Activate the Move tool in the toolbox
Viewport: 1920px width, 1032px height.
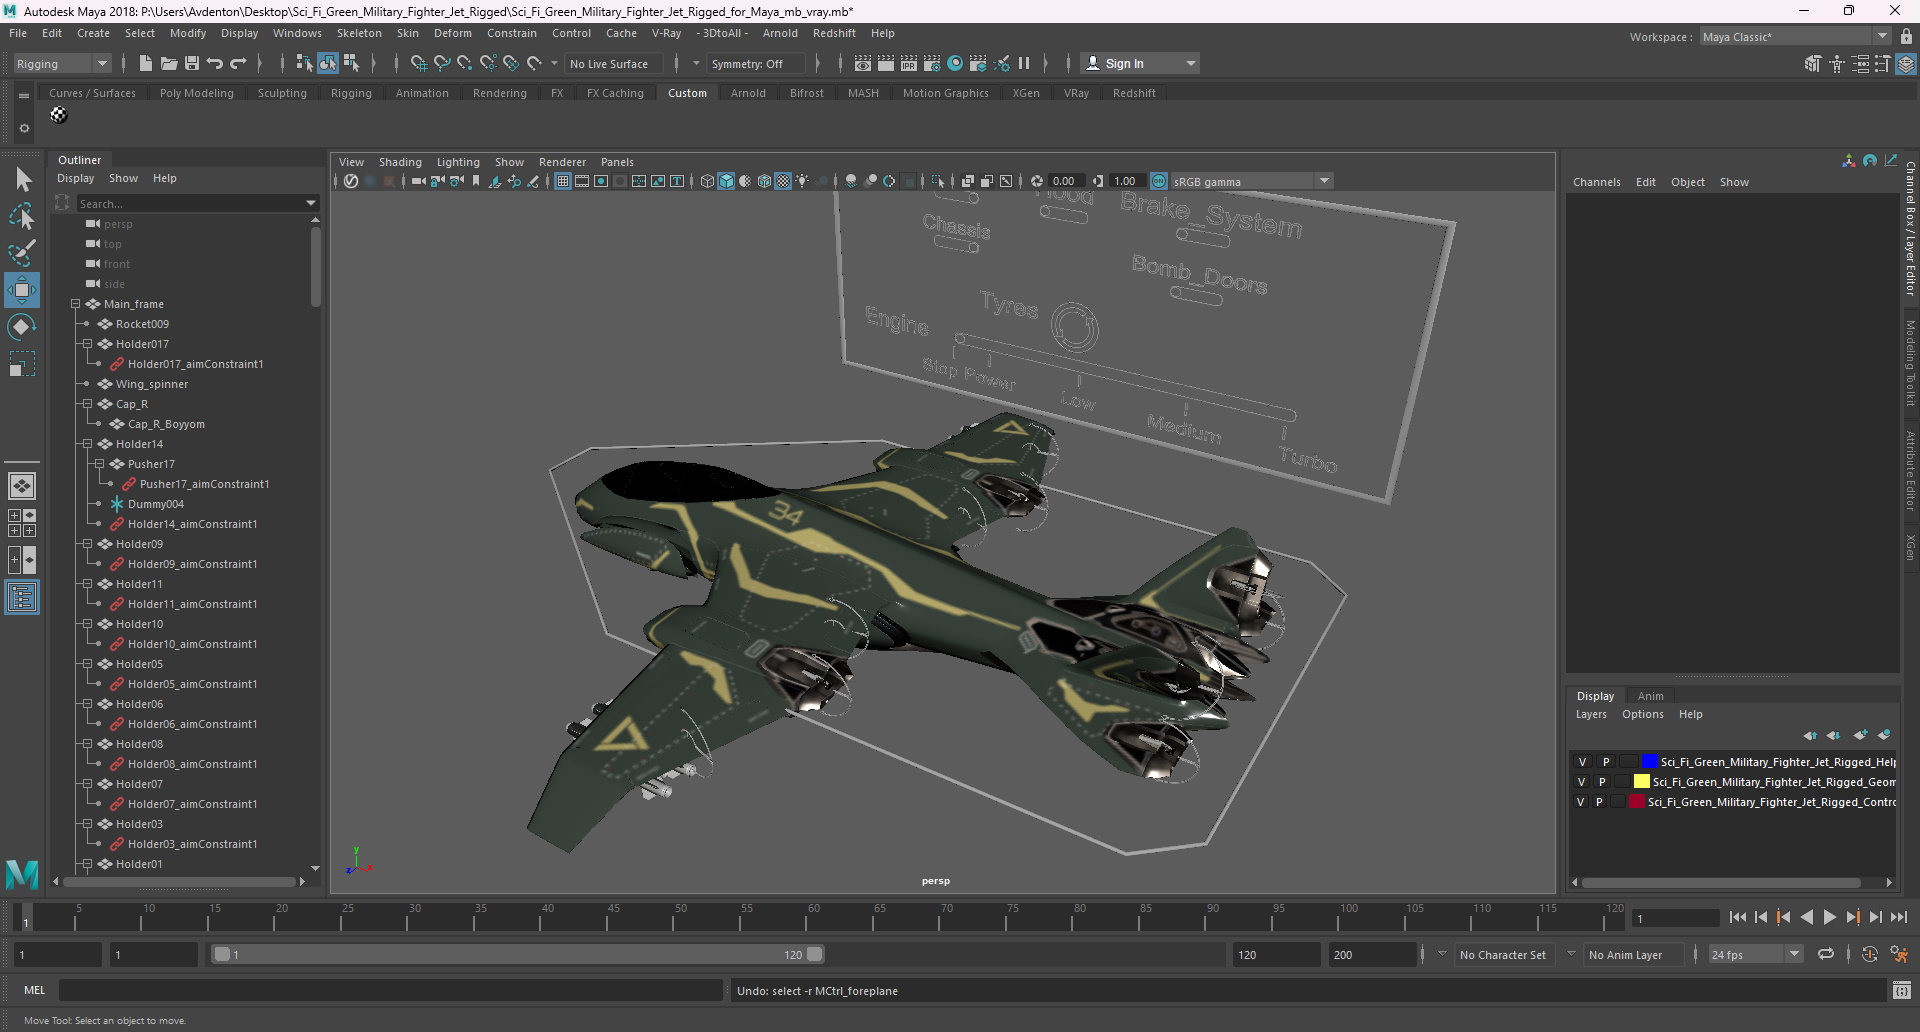click(x=22, y=290)
